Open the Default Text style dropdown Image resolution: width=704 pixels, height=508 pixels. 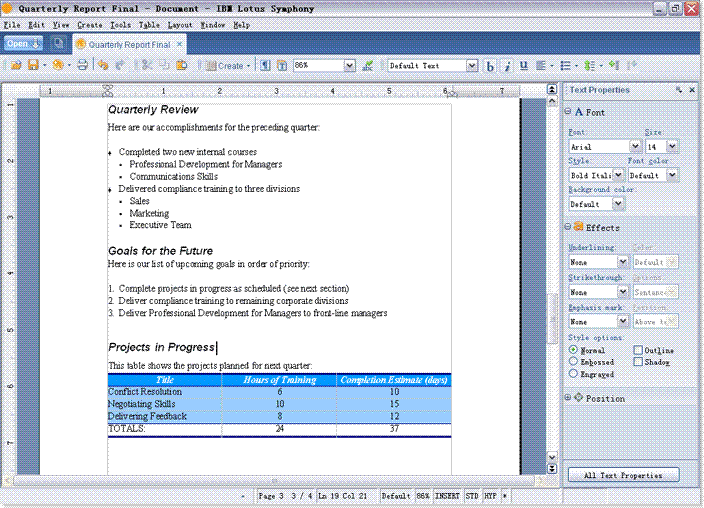click(471, 66)
